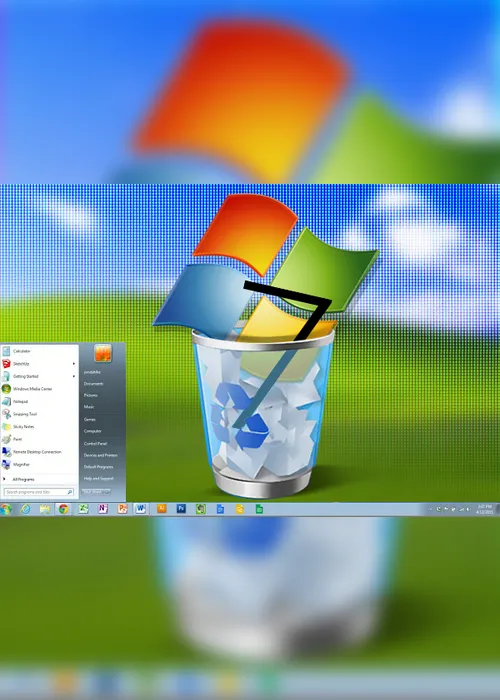This screenshot has width=500, height=700.
Task: Click the Snipping Tool scissors icon
Action: coord(6,414)
